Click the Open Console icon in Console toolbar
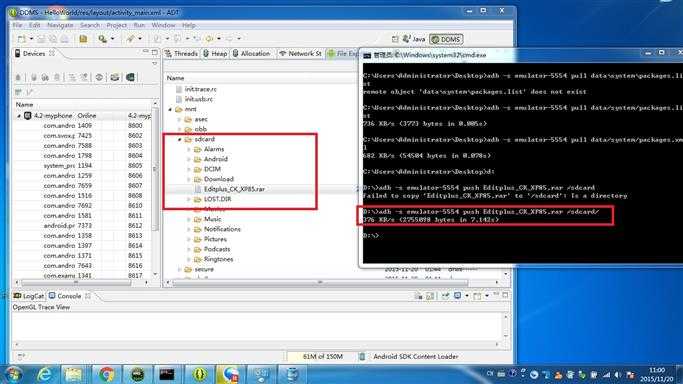The height and width of the screenshot is (384, 683). (x=477, y=296)
